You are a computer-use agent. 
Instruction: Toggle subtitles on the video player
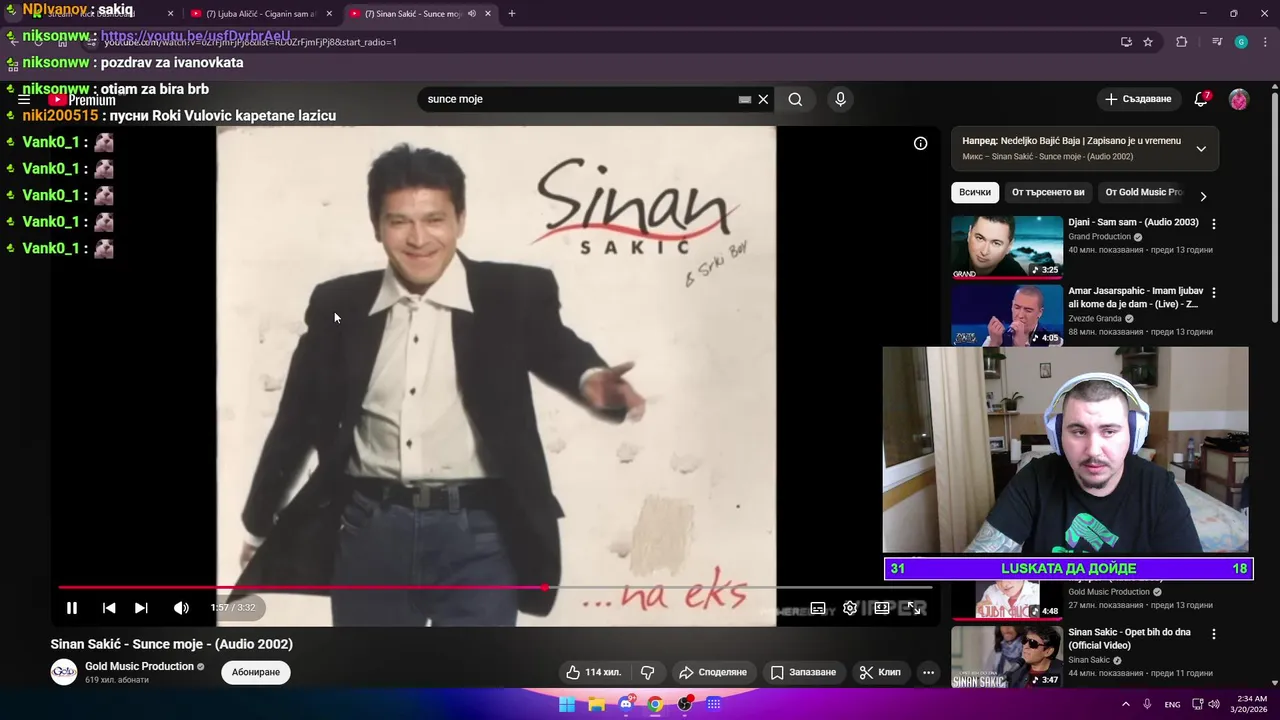point(818,608)
